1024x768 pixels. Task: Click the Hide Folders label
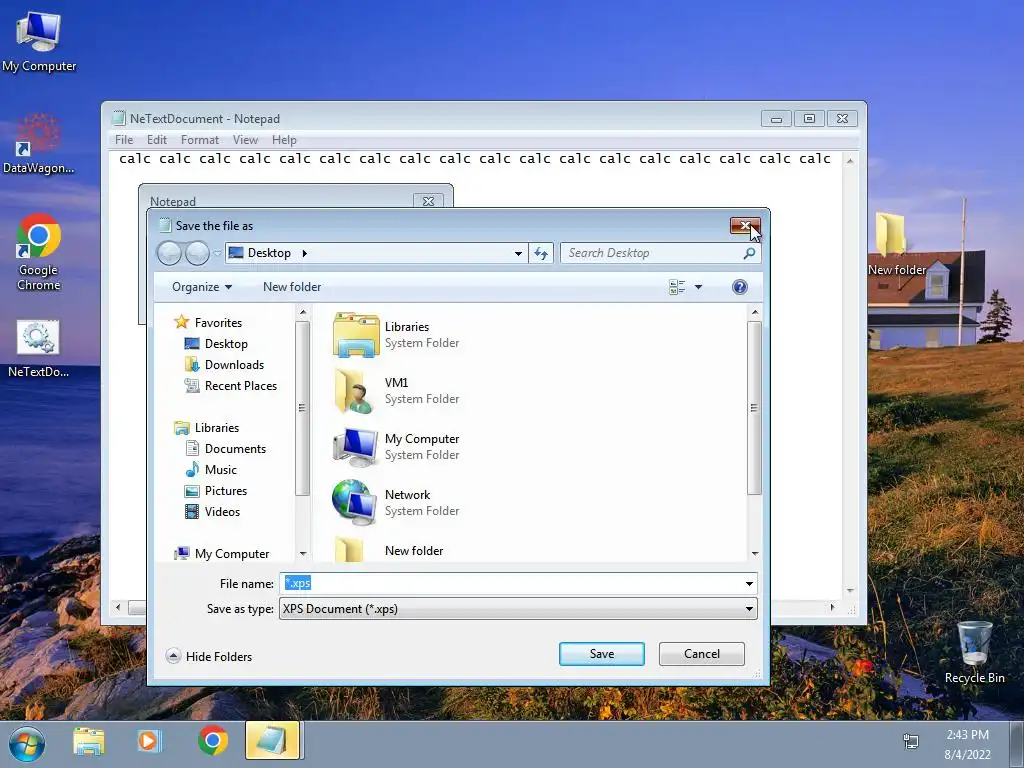[x=219, y=656]
